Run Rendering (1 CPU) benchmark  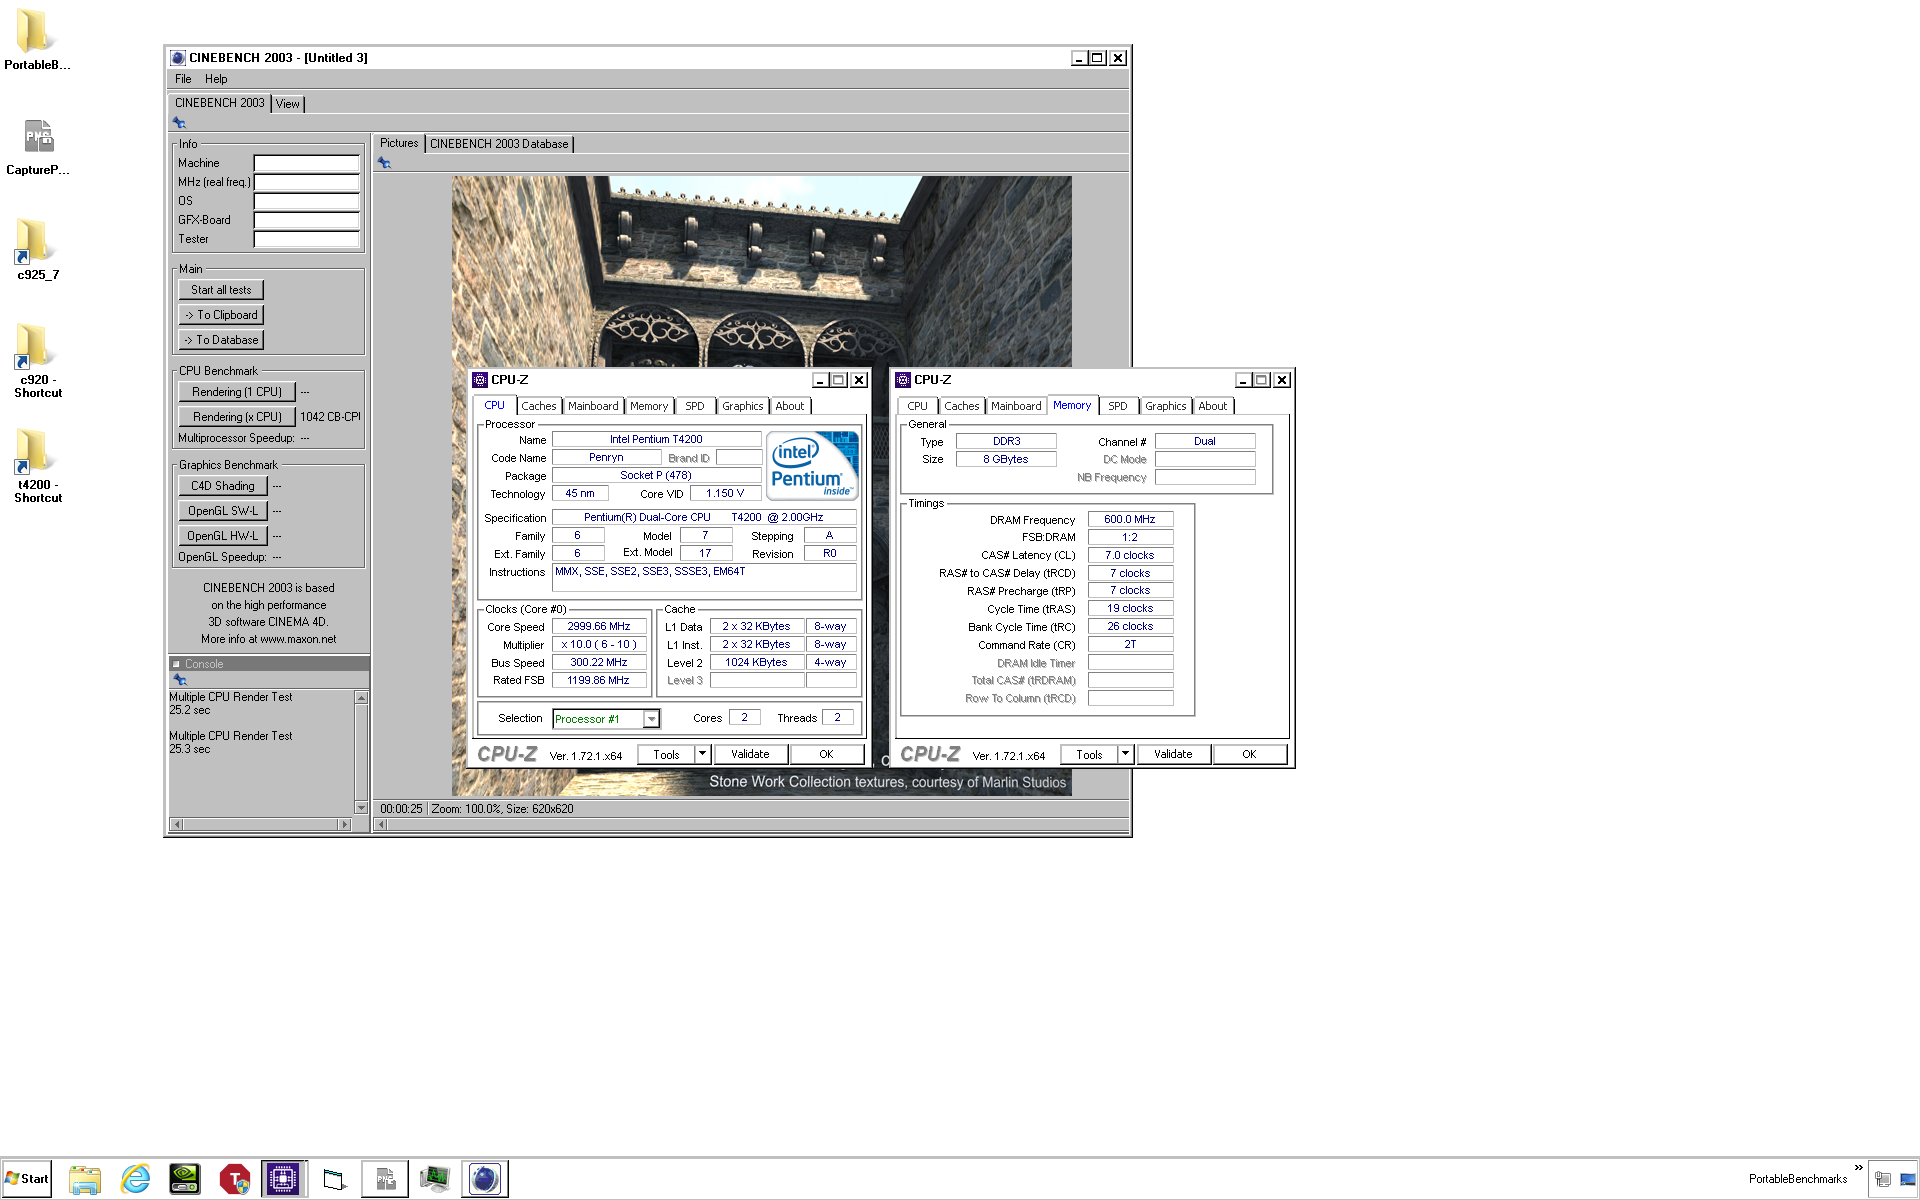237,392
